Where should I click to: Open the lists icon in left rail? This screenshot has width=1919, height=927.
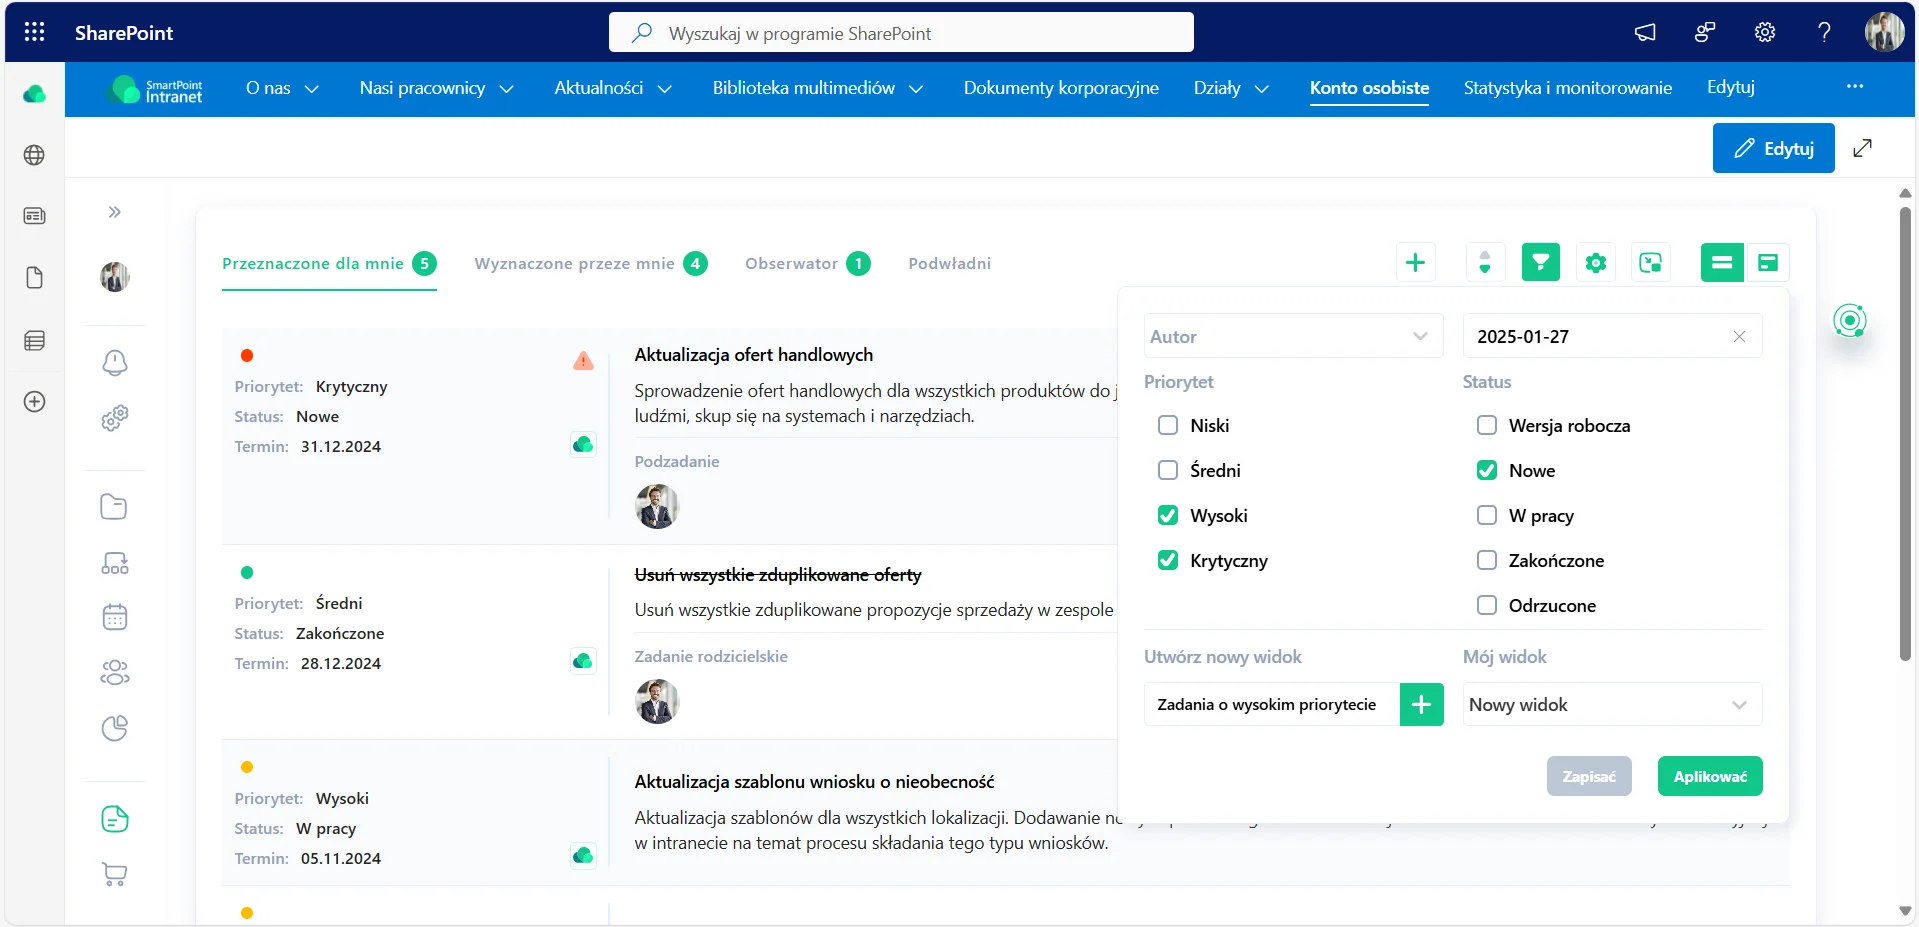click(34, 341)
